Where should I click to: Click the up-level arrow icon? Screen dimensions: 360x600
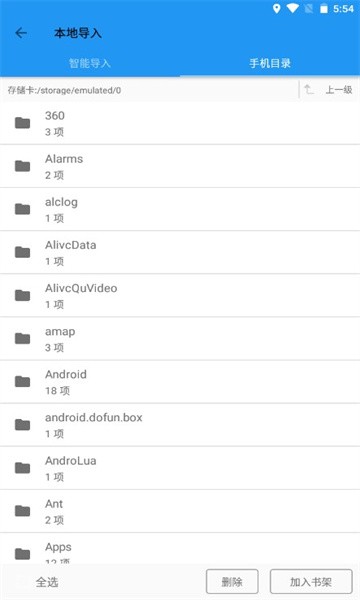click(309, 90)
